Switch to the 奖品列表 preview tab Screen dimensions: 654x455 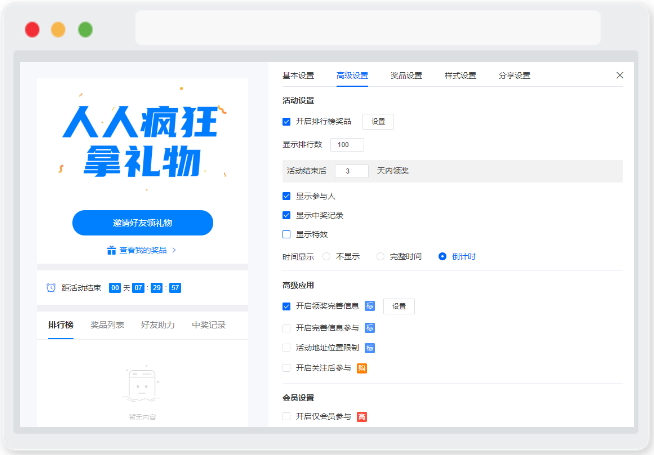point(107,325)
